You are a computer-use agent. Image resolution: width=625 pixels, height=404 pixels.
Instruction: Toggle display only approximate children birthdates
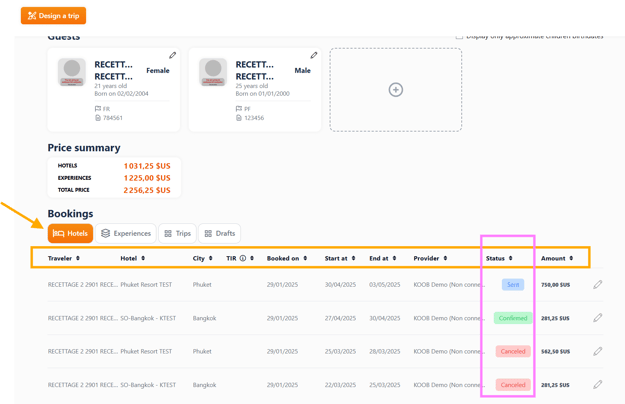pyautogui.click(x=459, y=36)
